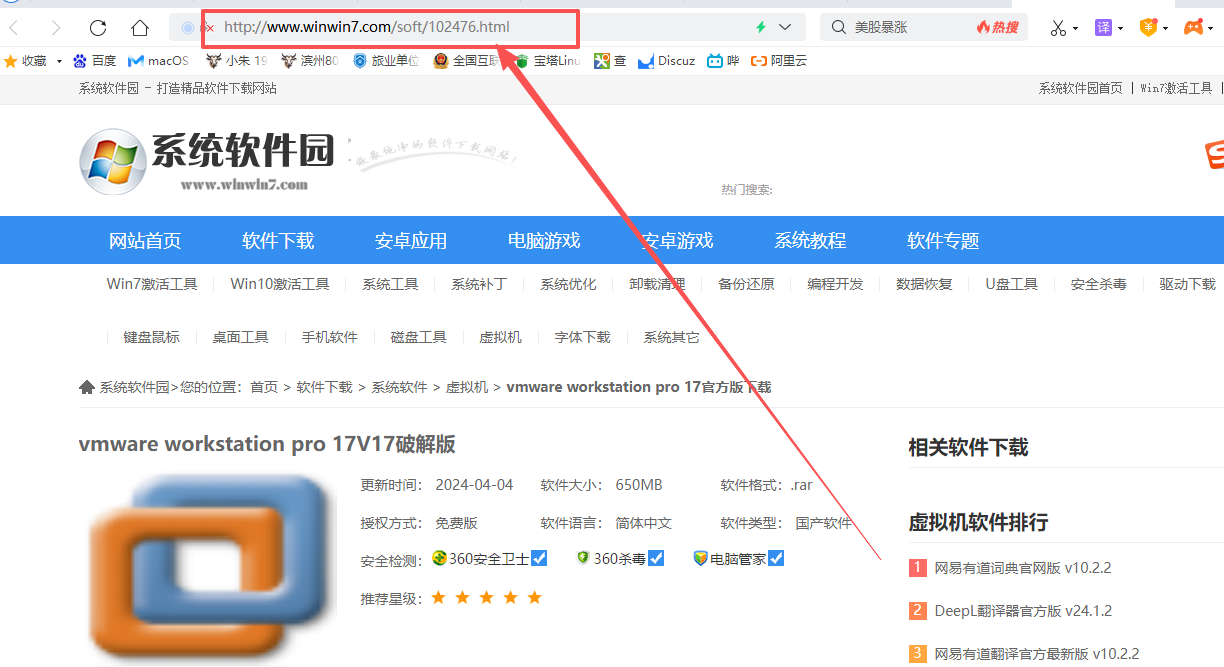Click the search magnifier icon

click(x=838, y=27)
